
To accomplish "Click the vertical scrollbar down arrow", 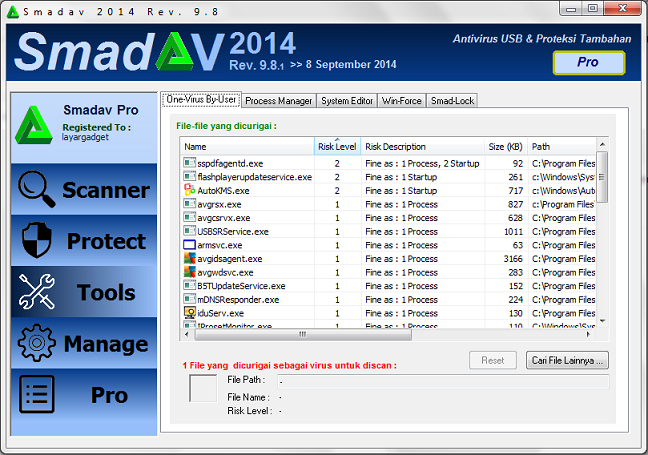I will point(602,321).
